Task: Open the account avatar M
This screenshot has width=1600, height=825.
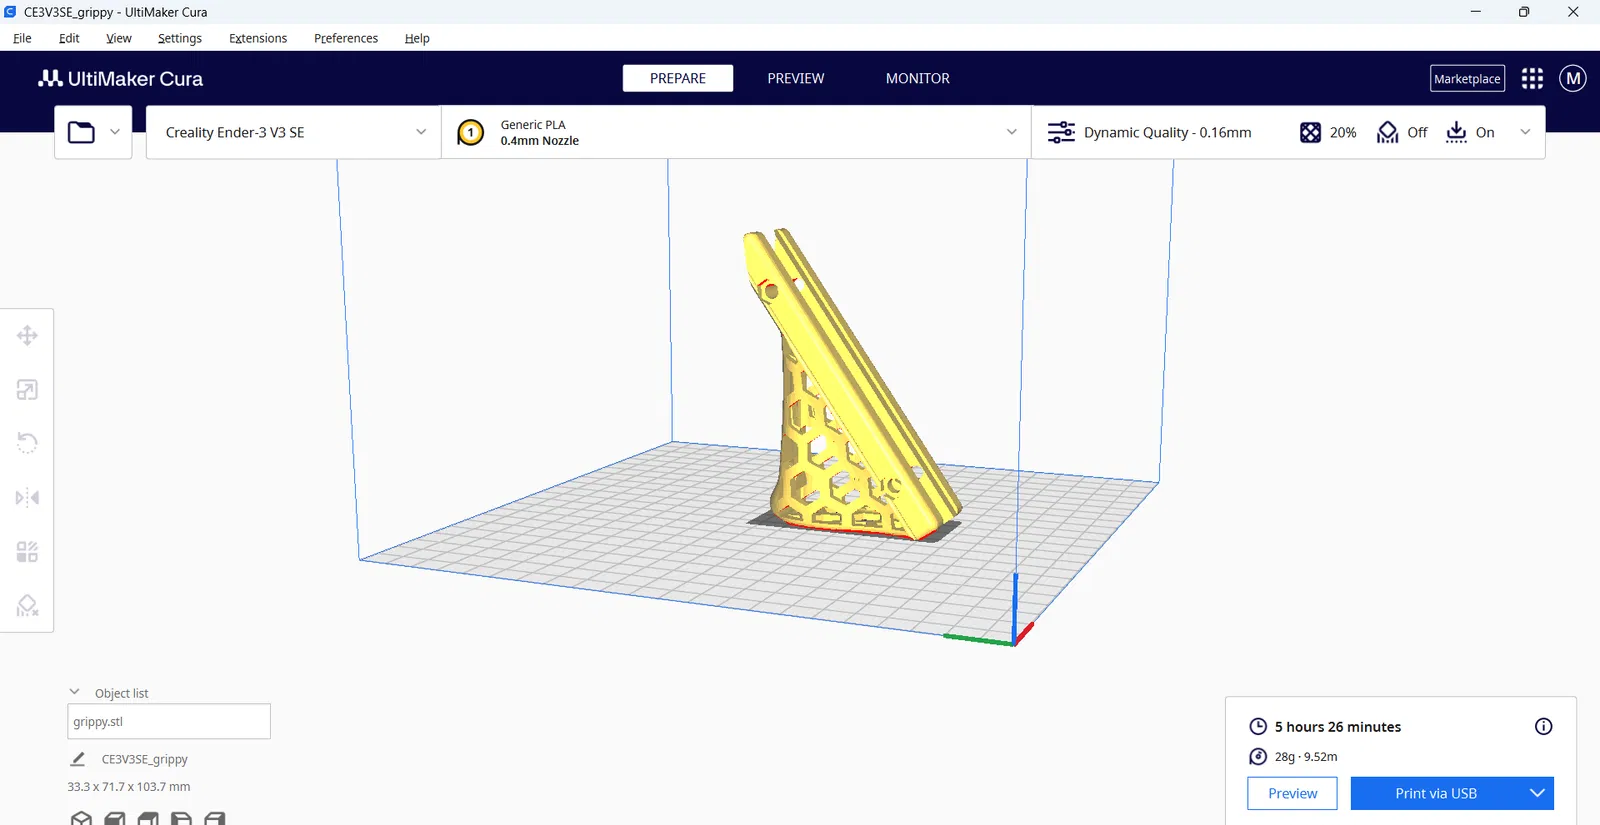Action: click(1573, 78)
